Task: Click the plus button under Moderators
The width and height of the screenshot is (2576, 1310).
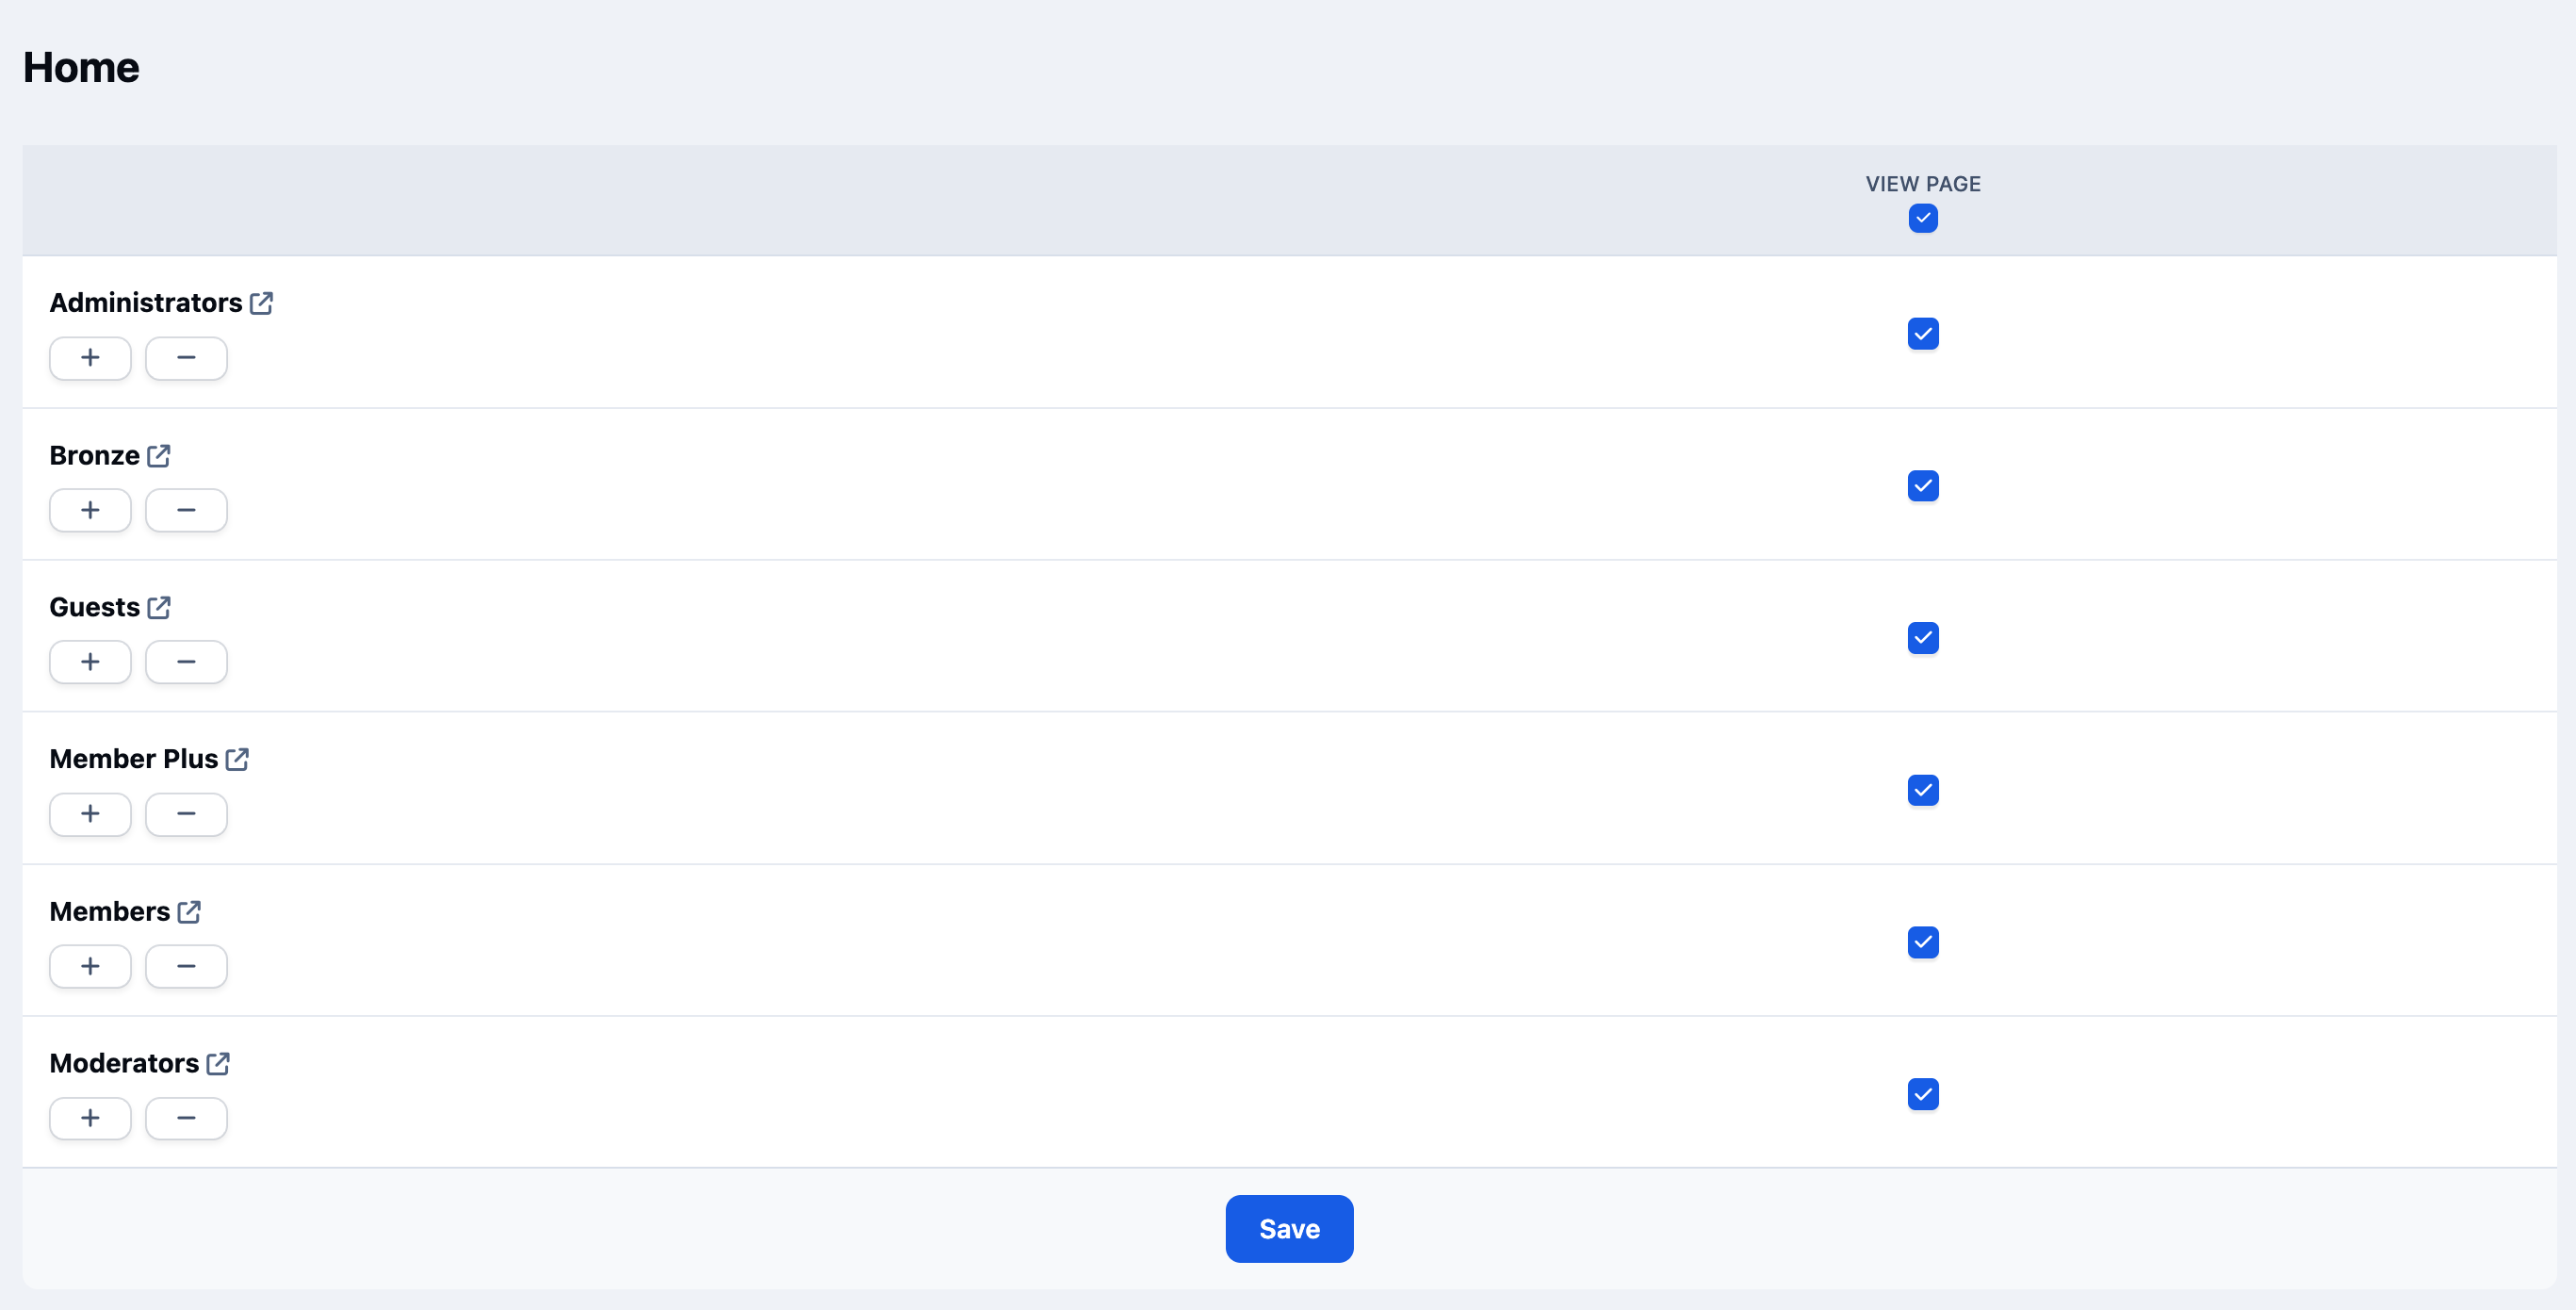Action: (x=90, y=1118)
